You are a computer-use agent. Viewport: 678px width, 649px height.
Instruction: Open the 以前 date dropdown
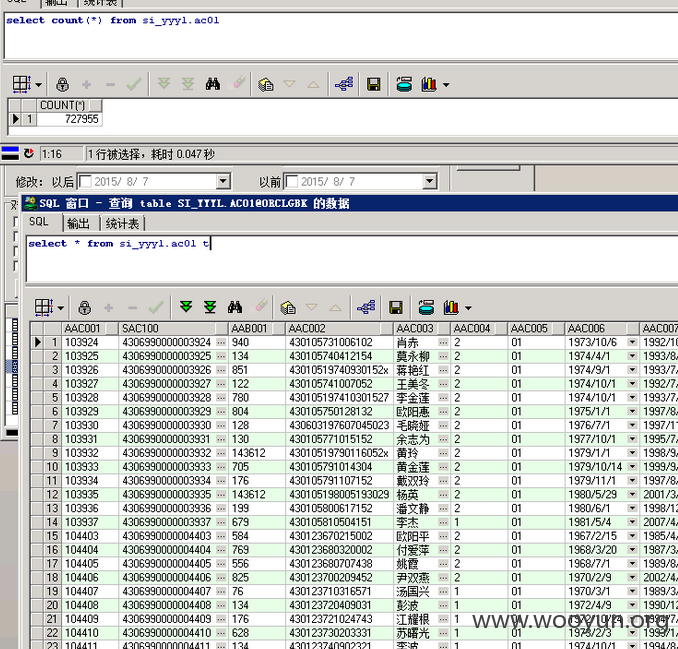click(x=429, y=181)
